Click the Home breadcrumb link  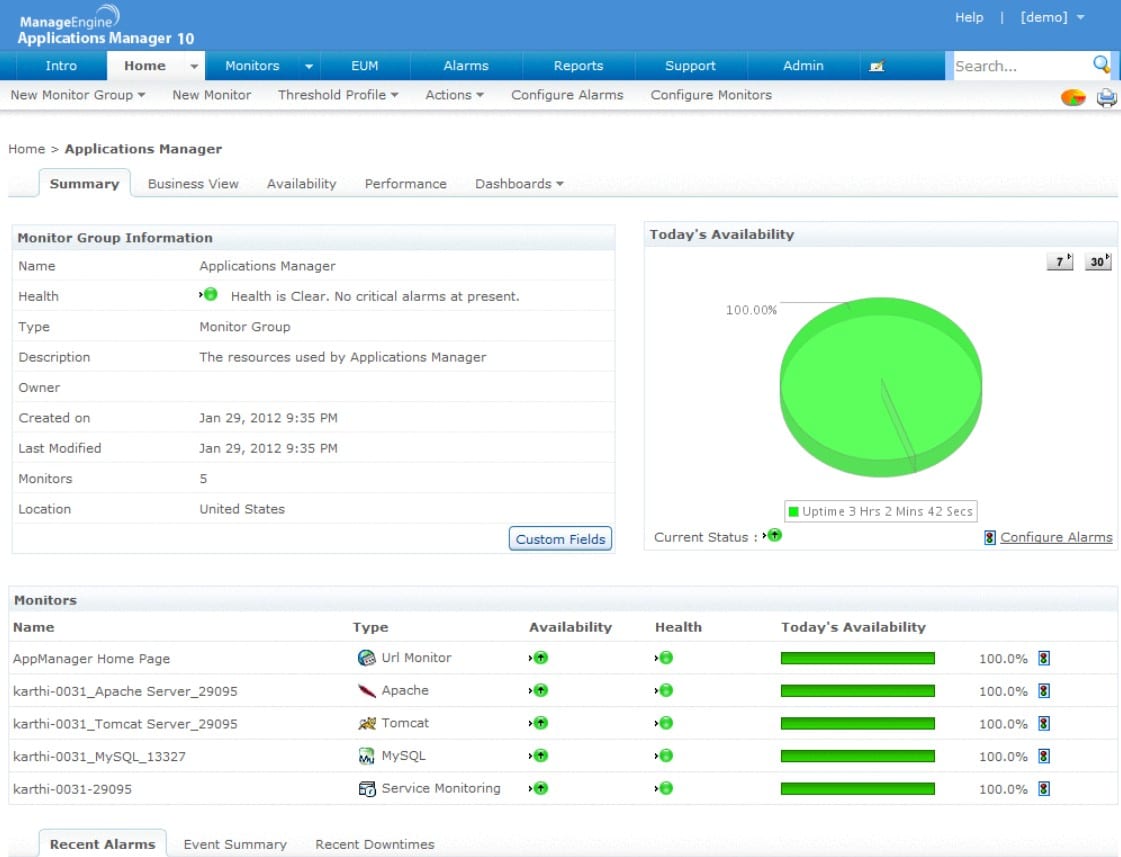pyautogui.click(x=26, y=149)
